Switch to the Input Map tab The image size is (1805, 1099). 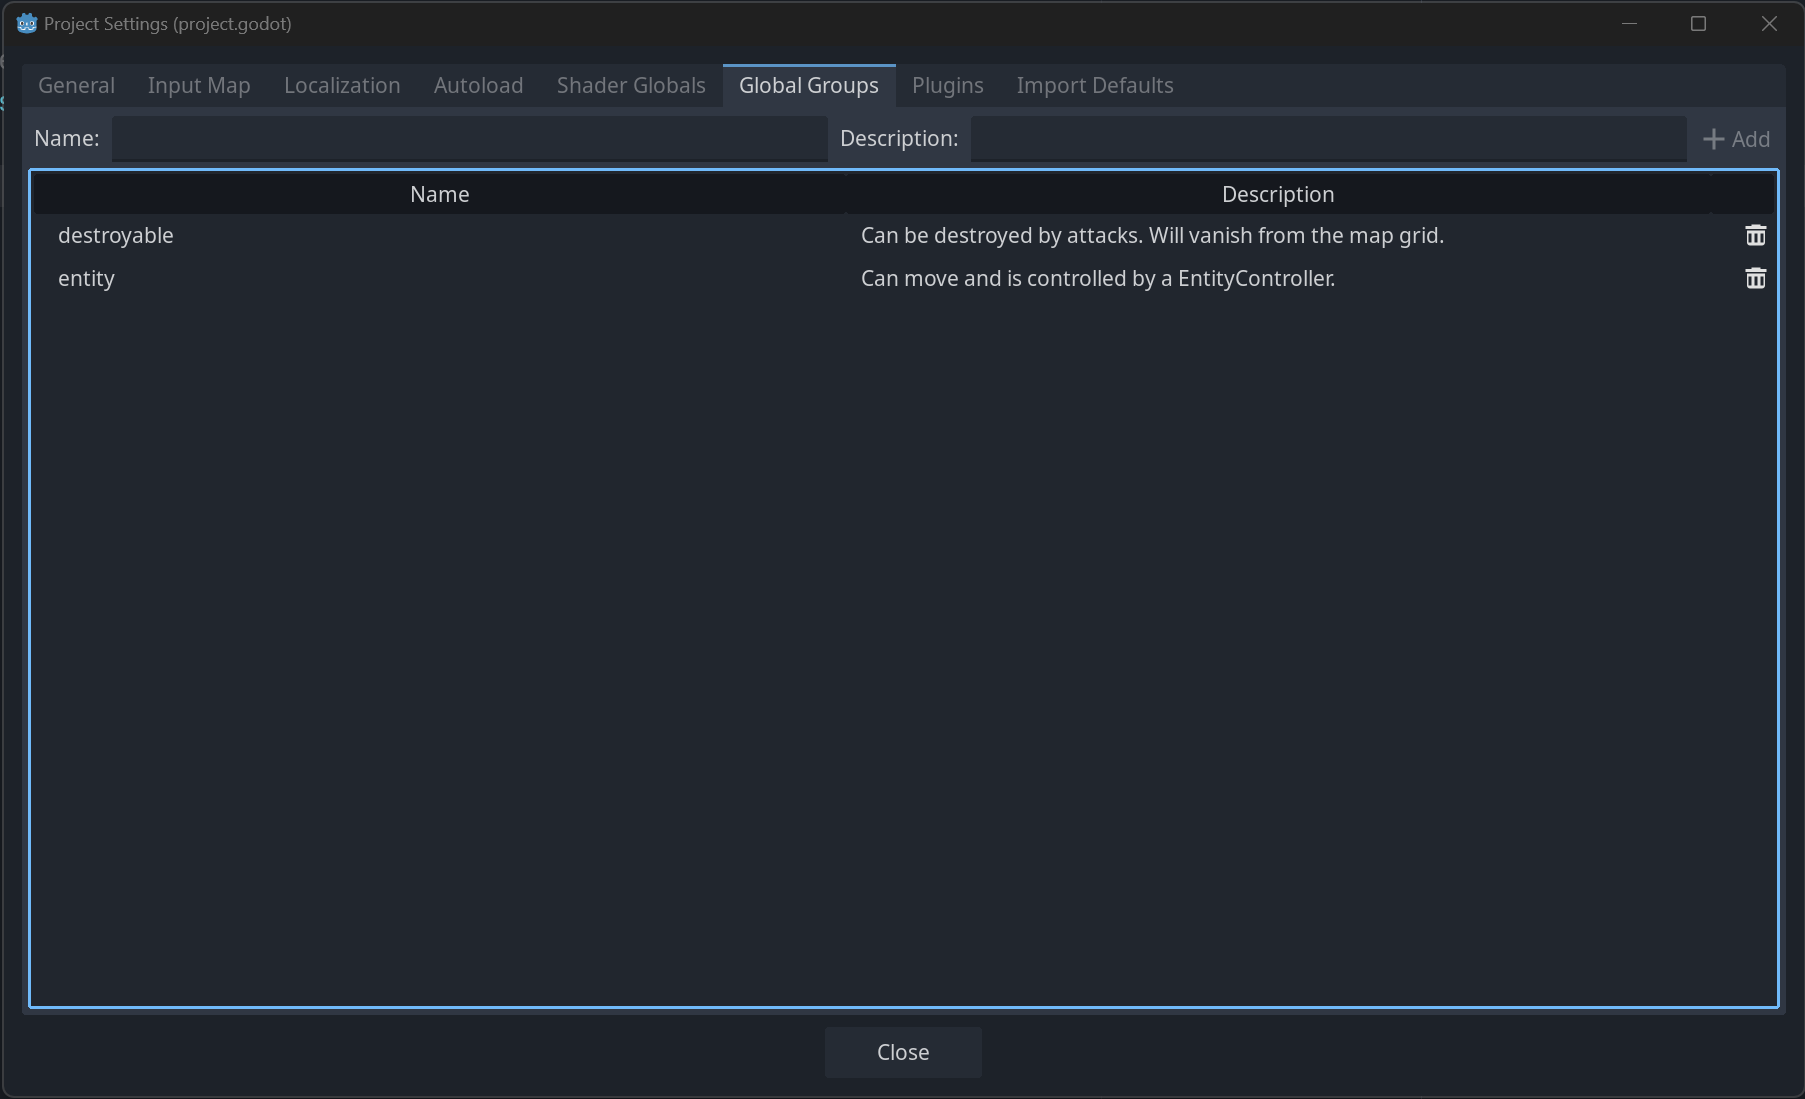tap(198, 85)
